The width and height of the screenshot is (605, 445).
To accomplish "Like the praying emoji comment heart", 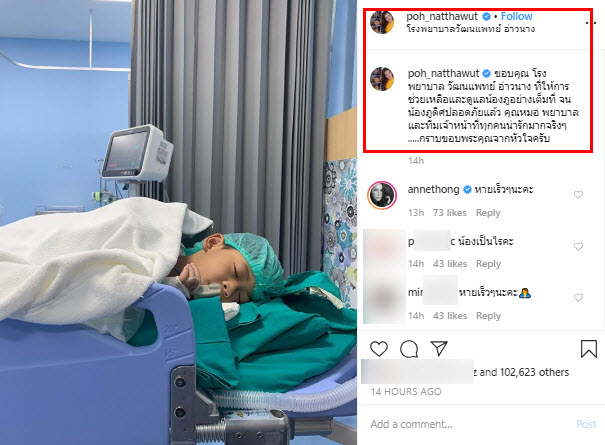I will point(578,297).
